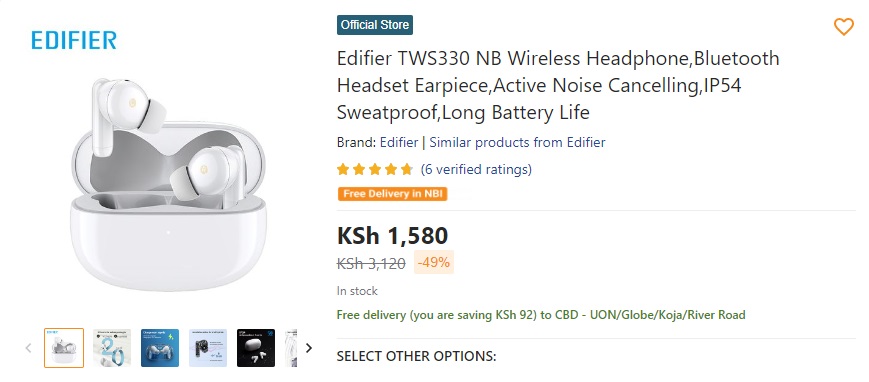Screen dimensions: 869x382
Task: Click the SELECT OTHER OPTIONS heading
Action: click(x=416, y=356)
